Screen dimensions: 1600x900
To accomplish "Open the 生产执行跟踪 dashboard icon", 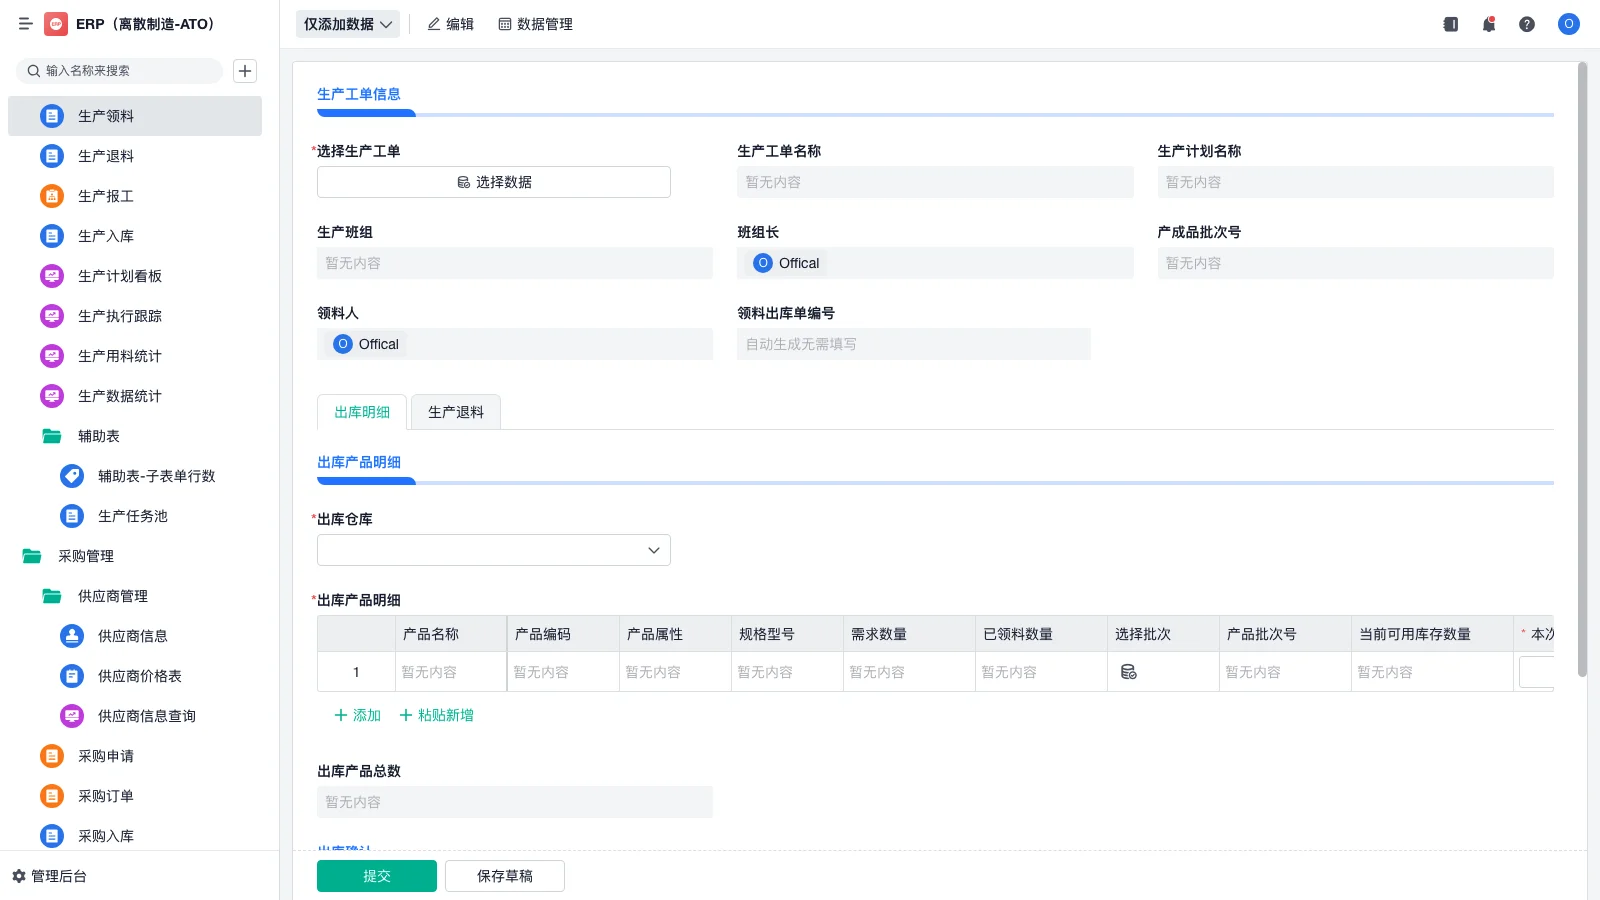I will point(52,316).
